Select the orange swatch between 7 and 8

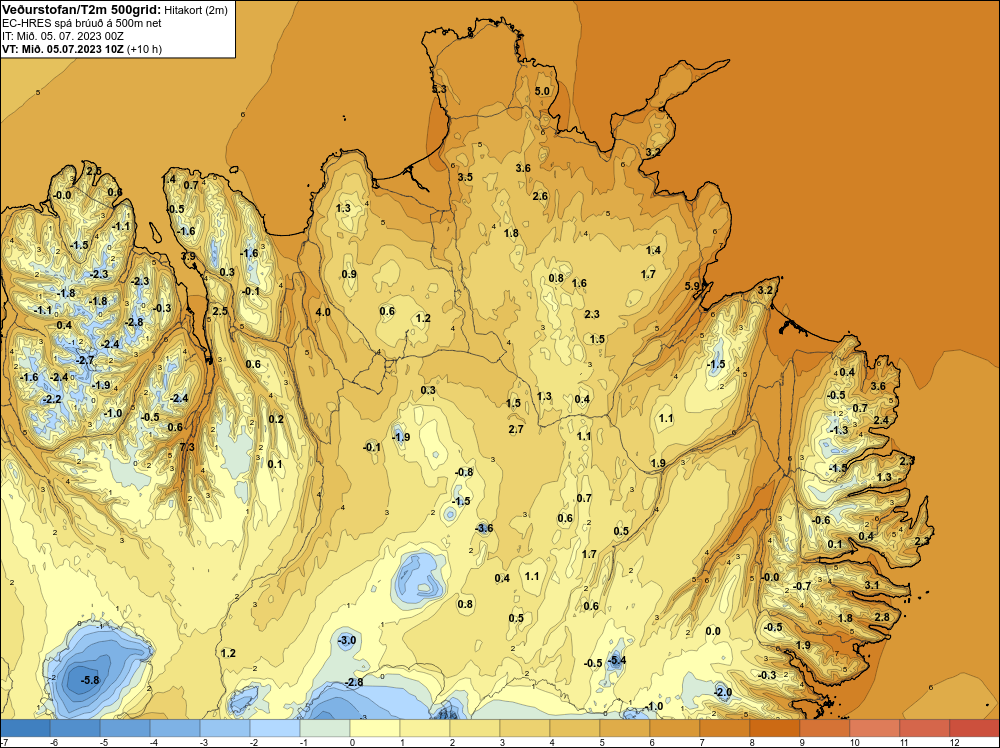tap(724, 728)
